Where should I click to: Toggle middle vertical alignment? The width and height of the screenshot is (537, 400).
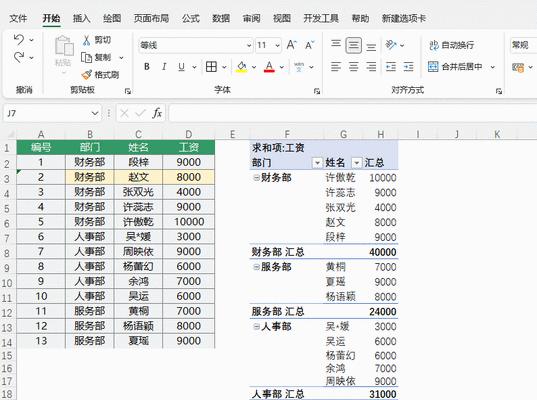click(353, 45)
